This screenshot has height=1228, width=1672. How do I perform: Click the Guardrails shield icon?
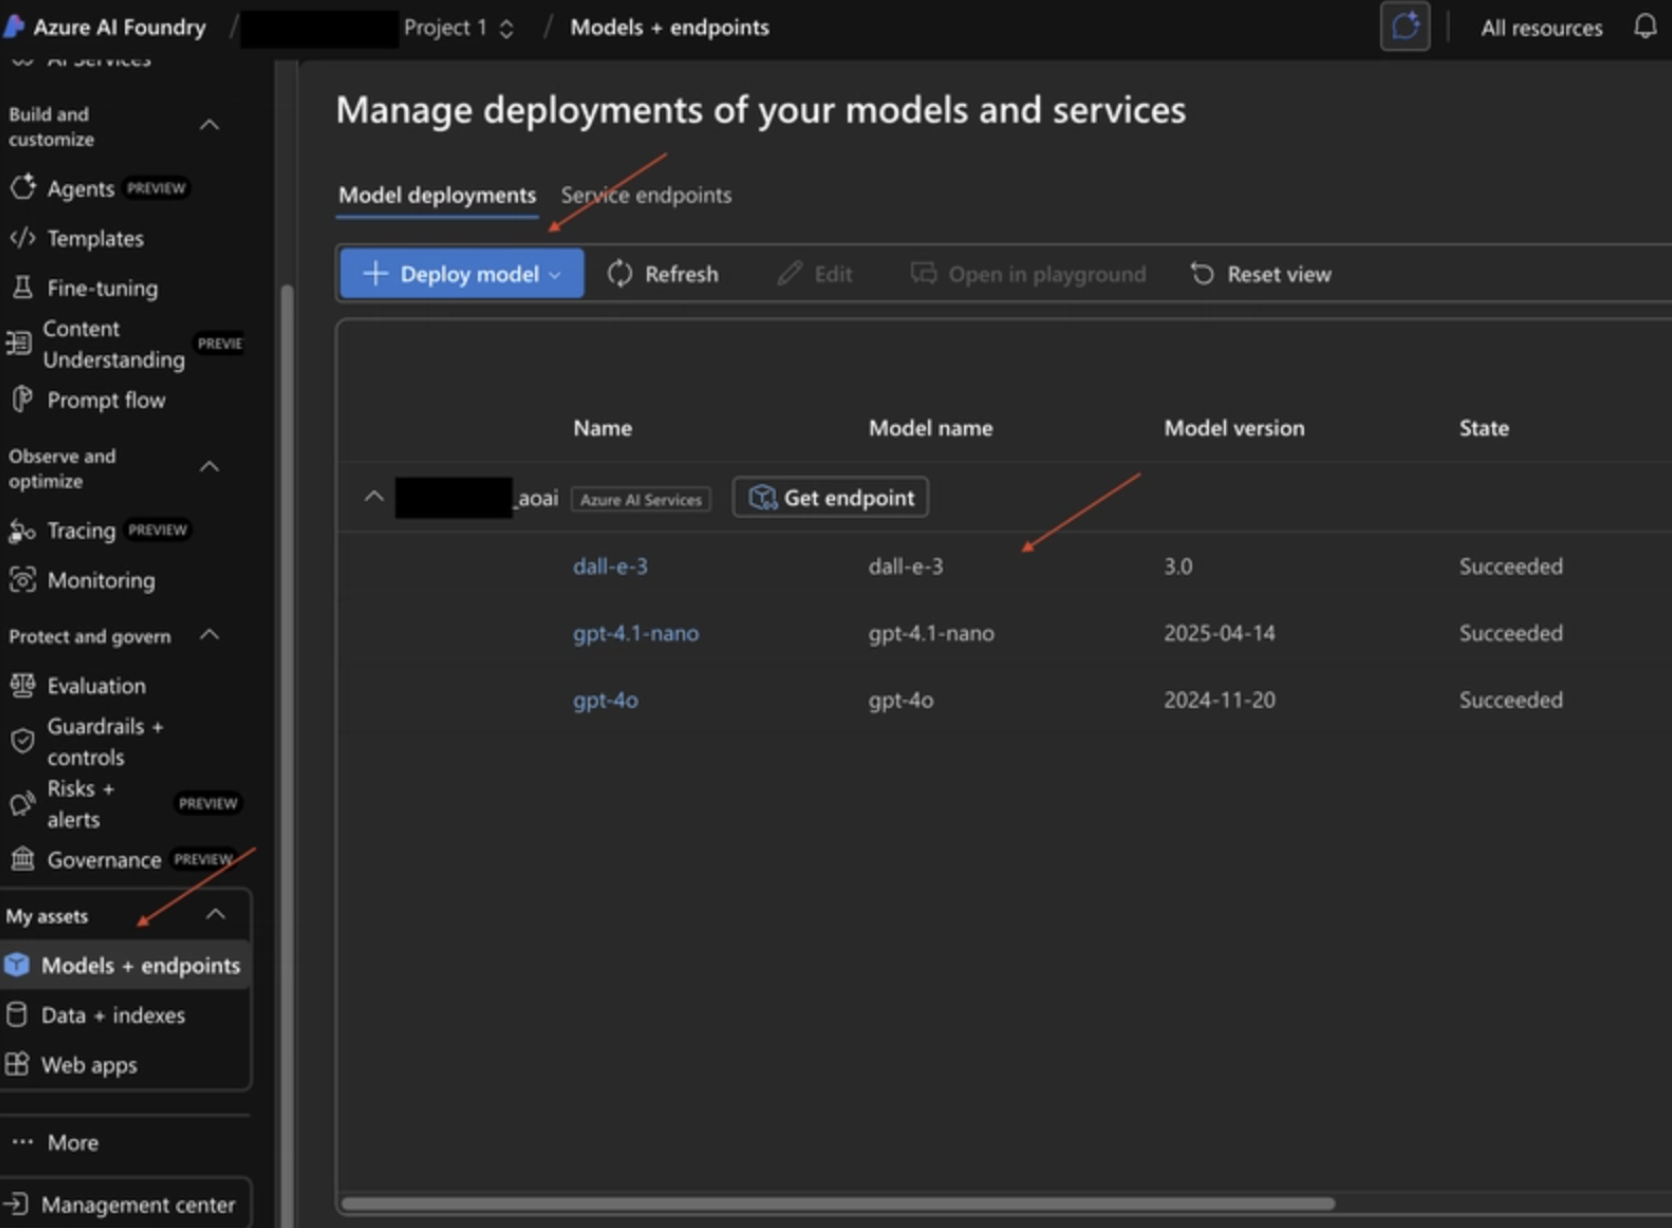[22, 741]
